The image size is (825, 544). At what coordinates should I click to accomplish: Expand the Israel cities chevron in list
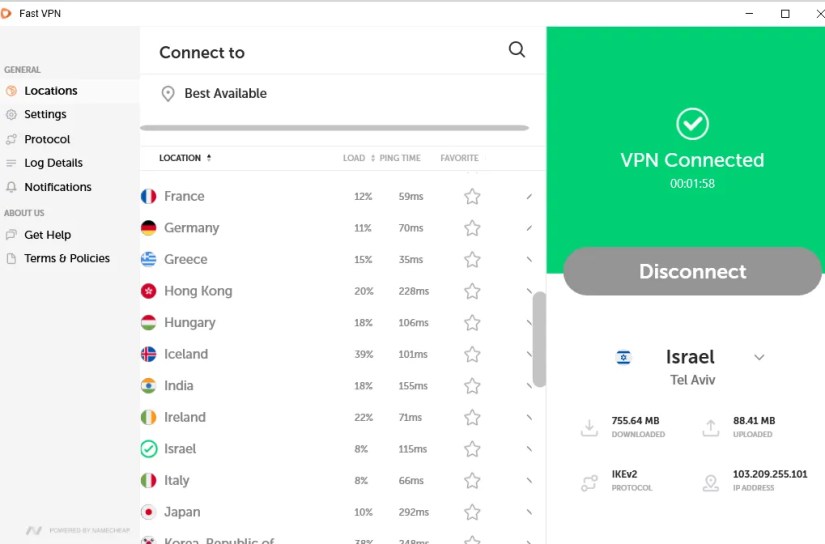click(529, 449)
